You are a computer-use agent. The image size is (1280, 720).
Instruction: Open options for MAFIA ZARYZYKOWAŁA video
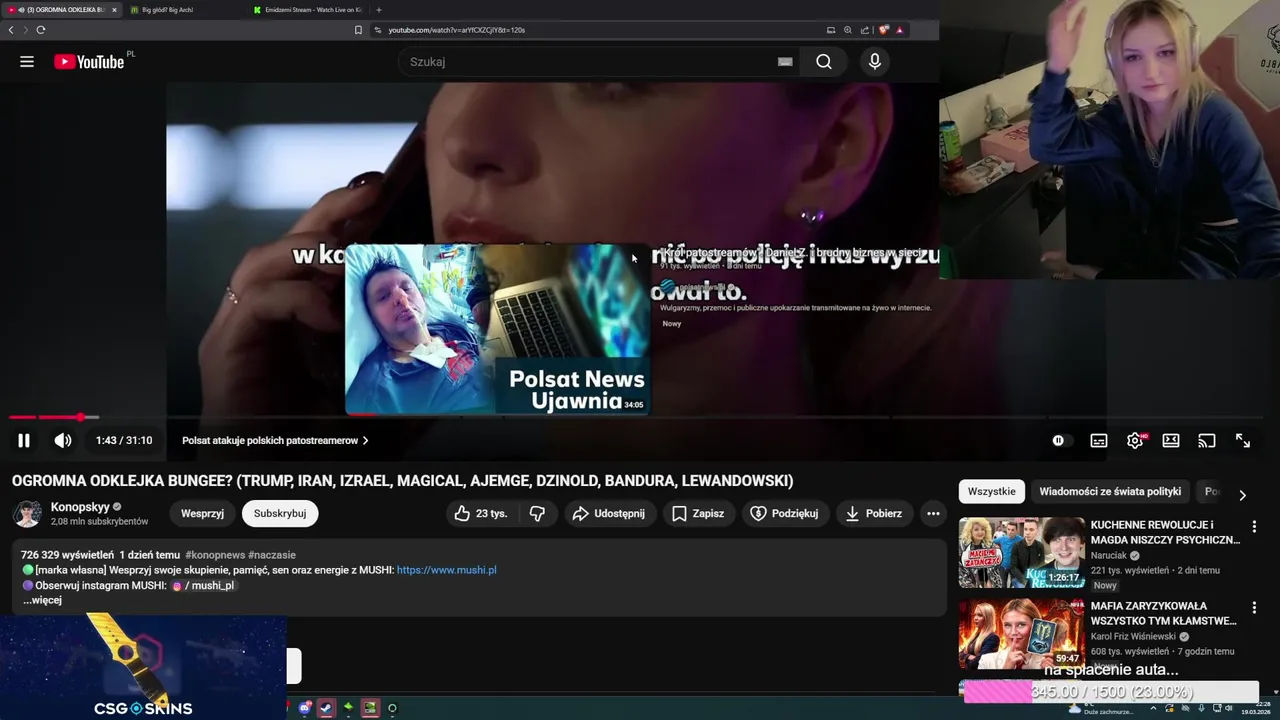(1254, 607)
